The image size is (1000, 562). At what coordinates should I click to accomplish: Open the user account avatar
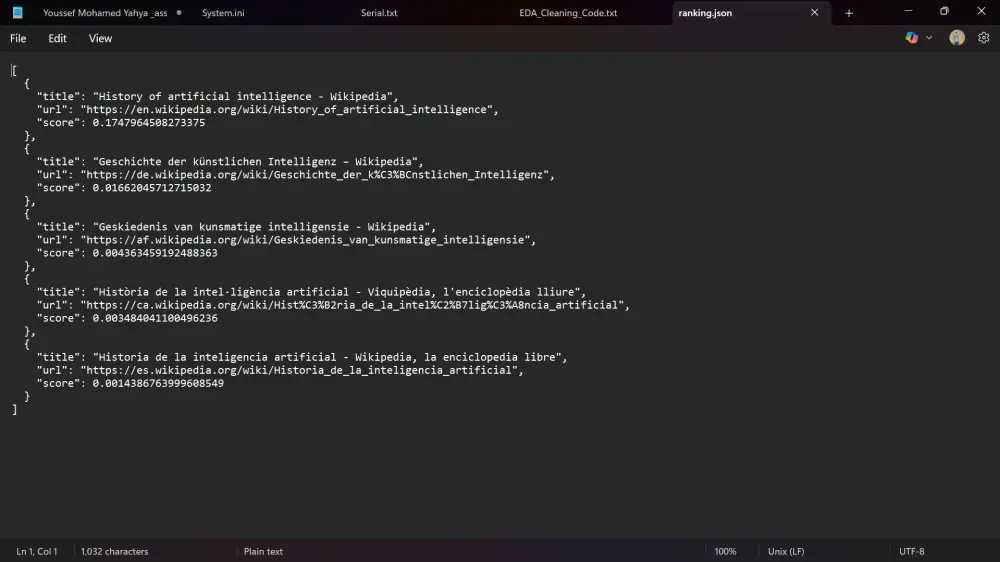coord(957,38)
